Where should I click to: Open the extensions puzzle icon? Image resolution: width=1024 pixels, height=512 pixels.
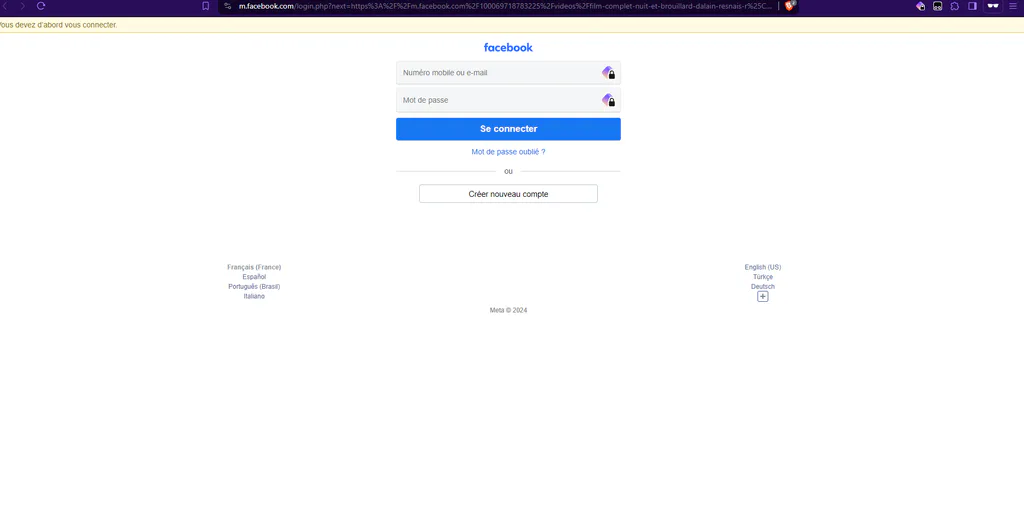(955, 6)
